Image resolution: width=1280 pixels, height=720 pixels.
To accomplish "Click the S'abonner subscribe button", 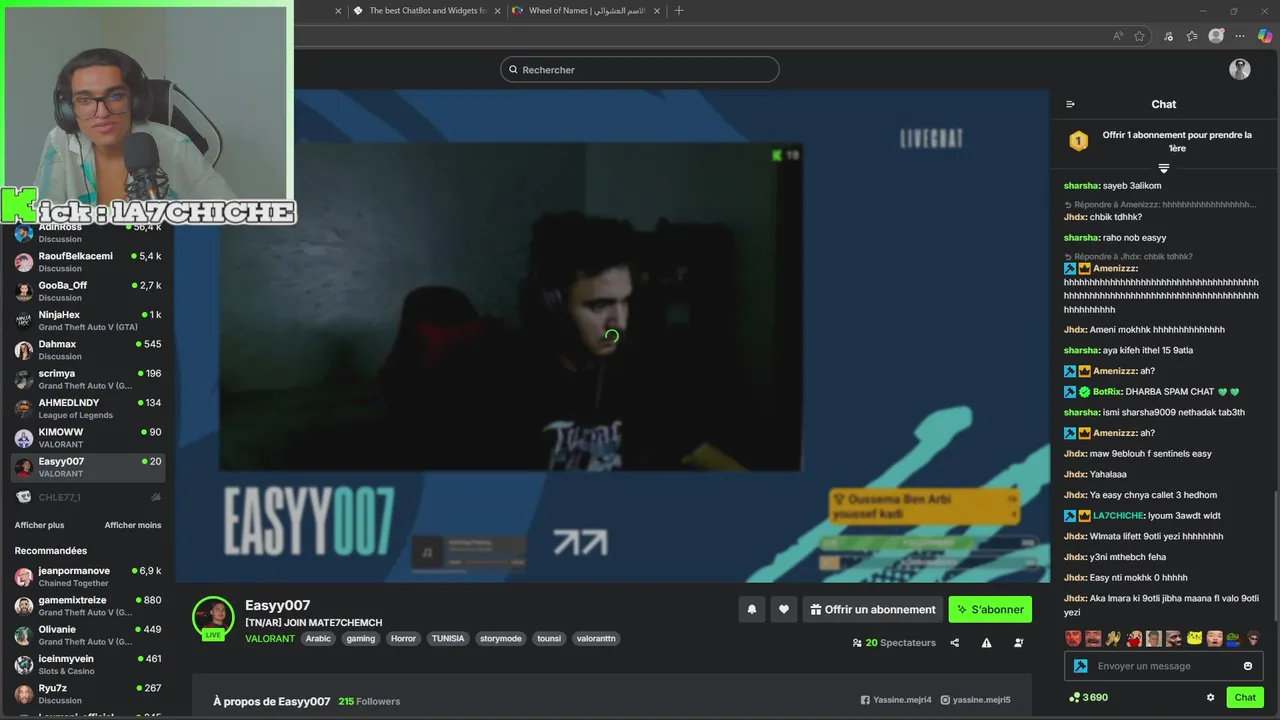I will (990, 609).
